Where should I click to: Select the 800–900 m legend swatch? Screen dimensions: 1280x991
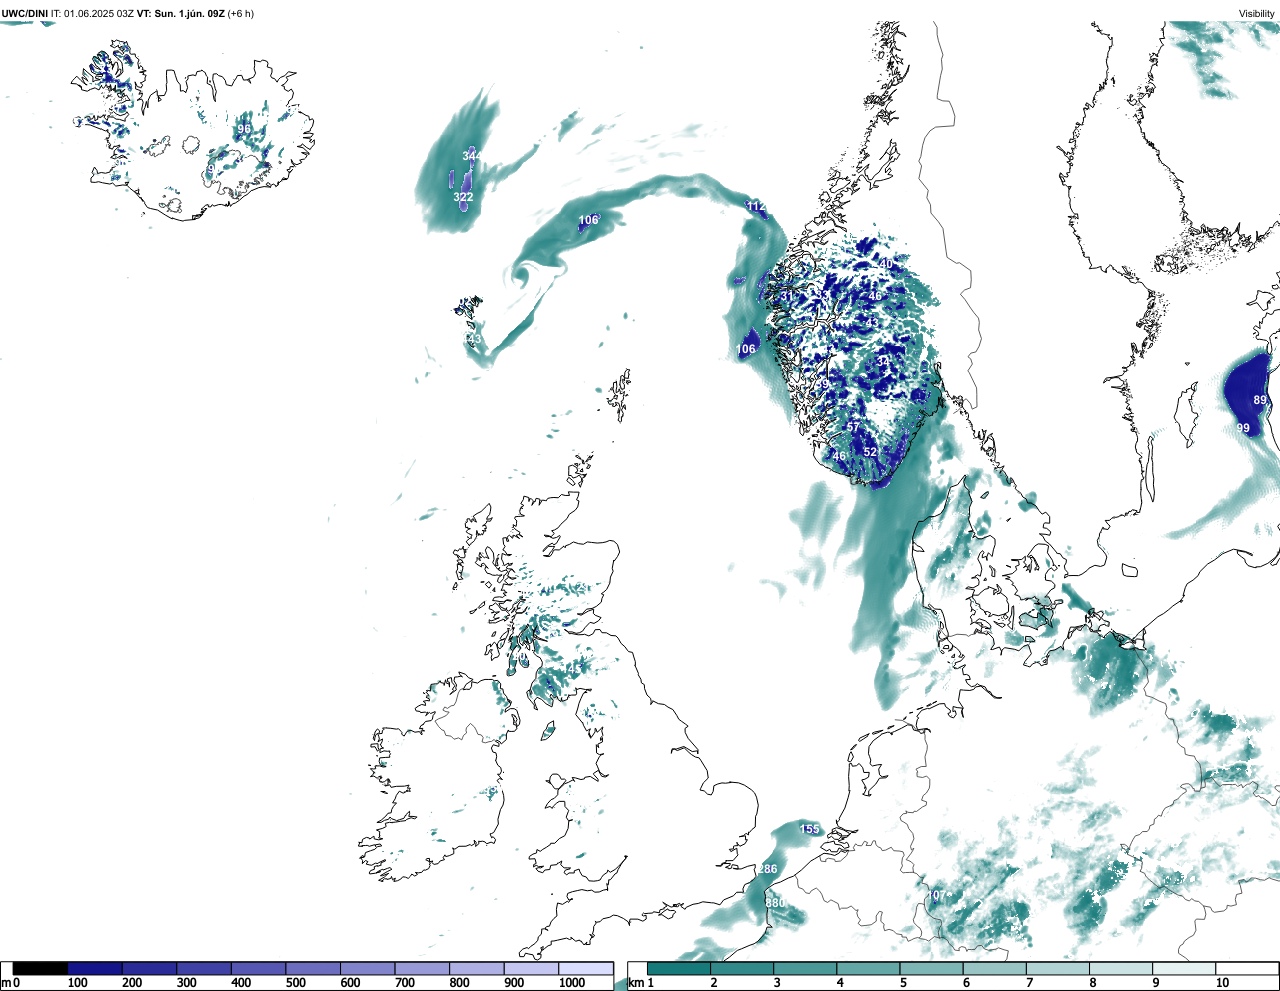point(477,969)
